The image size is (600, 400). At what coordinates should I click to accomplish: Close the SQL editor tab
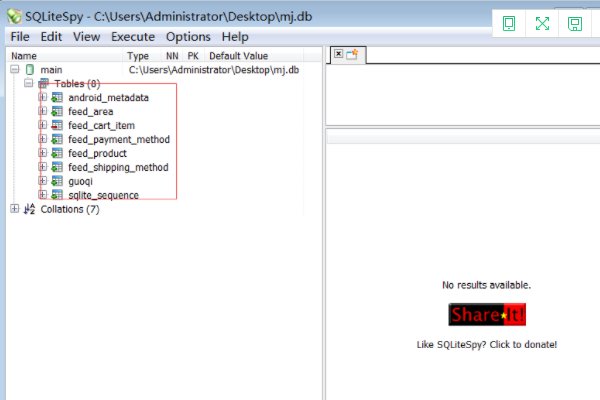(338, 54)
